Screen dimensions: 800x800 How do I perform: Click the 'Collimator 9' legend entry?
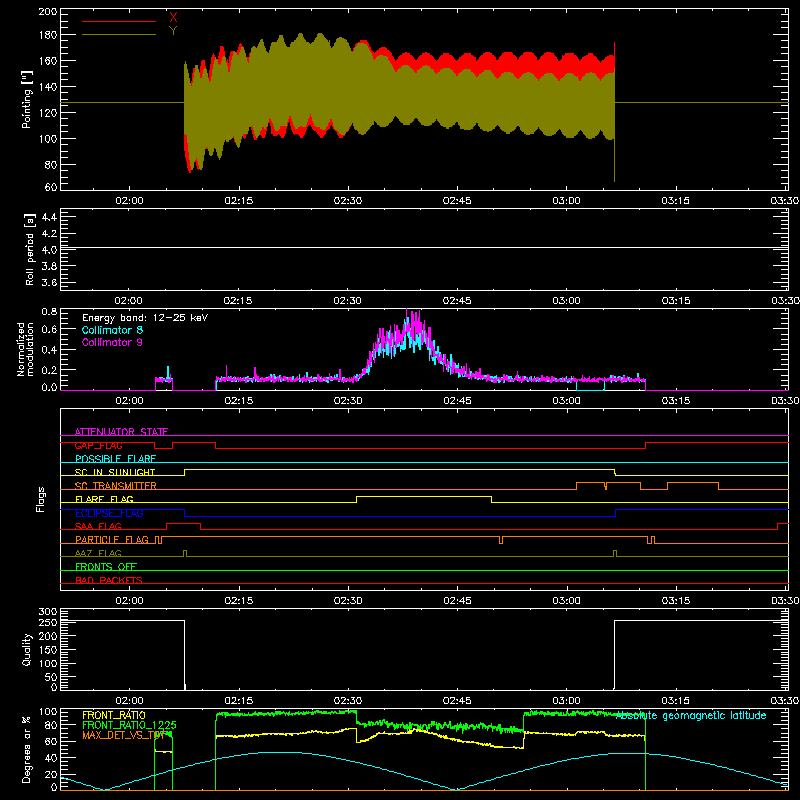[x=112, y=342]
